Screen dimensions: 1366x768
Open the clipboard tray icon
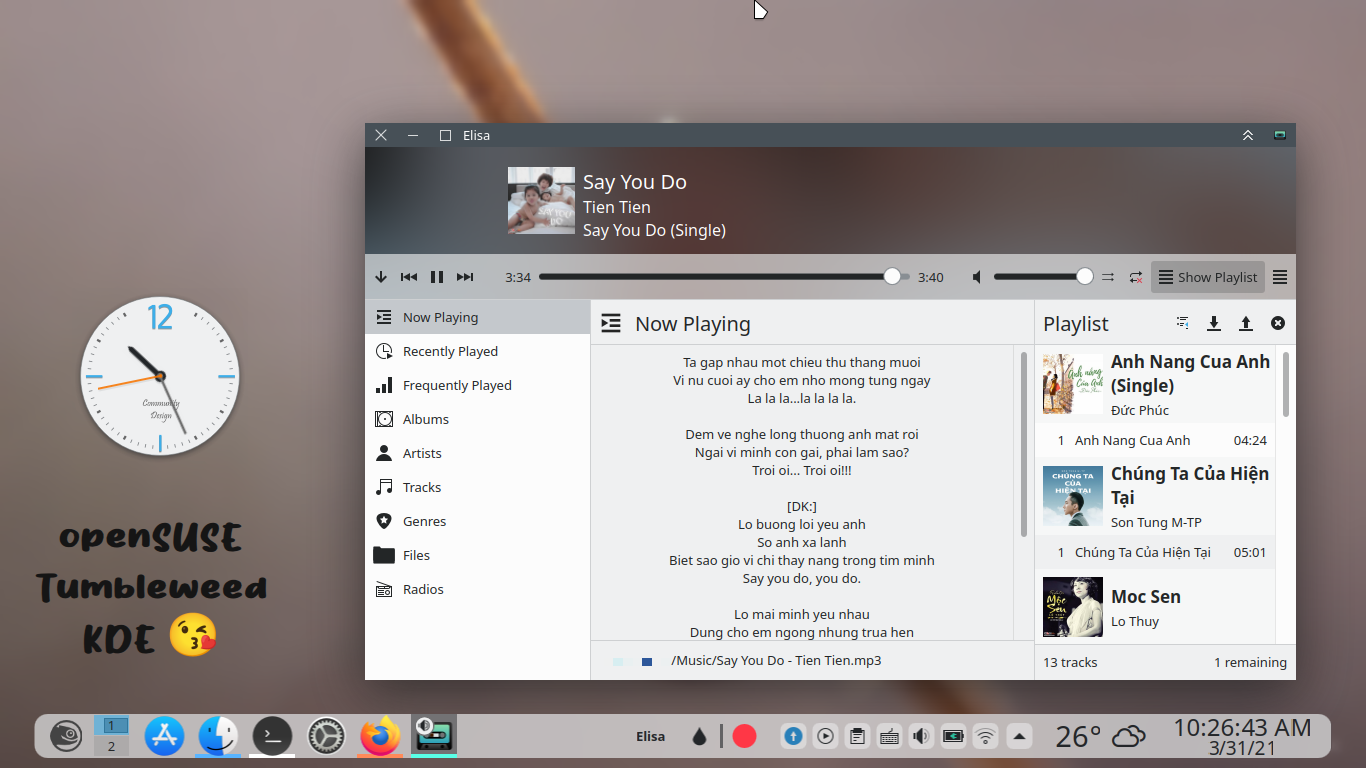[x=857, y=737]
